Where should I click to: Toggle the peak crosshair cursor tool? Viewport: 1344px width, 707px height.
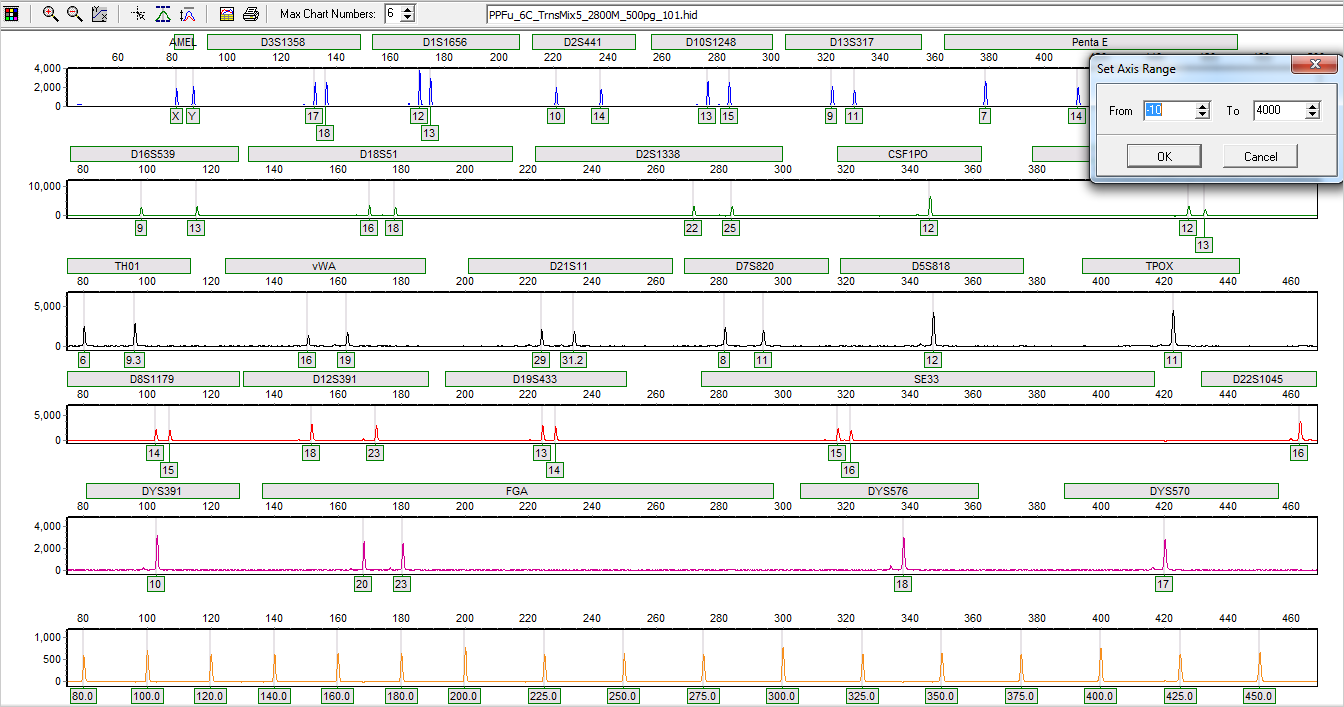pyautogui.click(x=138, y=14)
